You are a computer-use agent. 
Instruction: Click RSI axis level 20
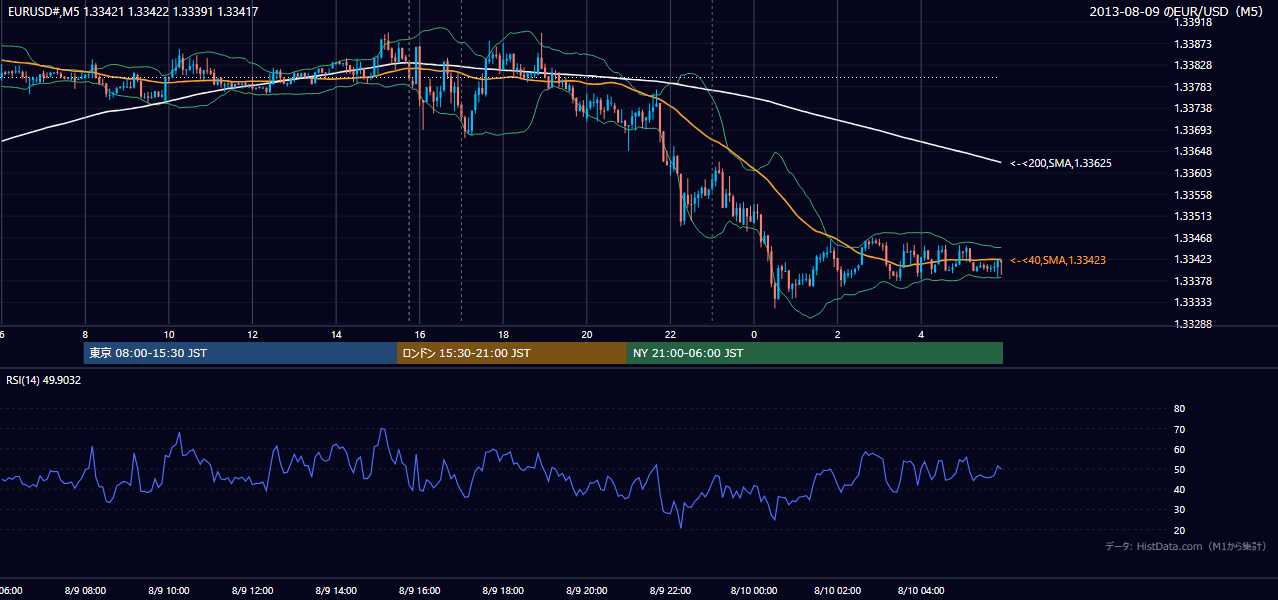pos(1179,530)
